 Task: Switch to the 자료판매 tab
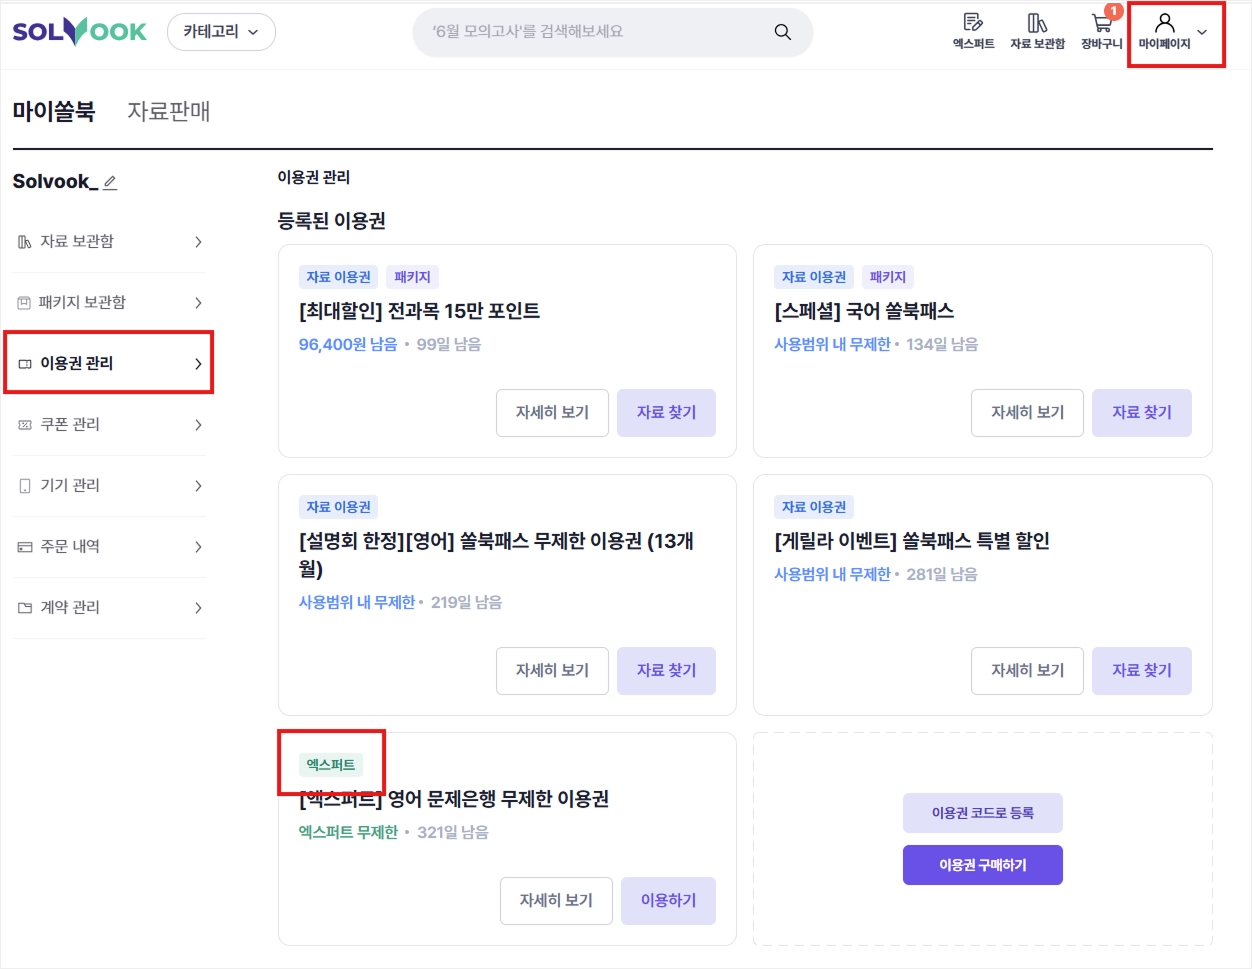(x=169, y=111)
